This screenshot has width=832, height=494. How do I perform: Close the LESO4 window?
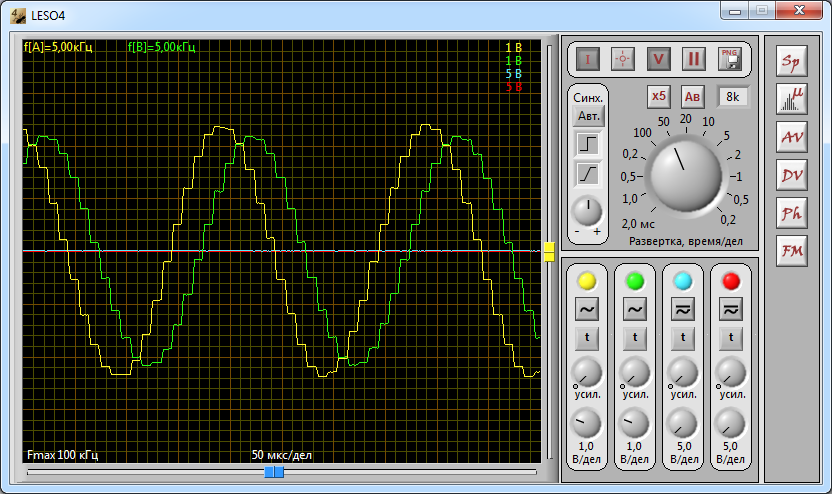(799, 10)
